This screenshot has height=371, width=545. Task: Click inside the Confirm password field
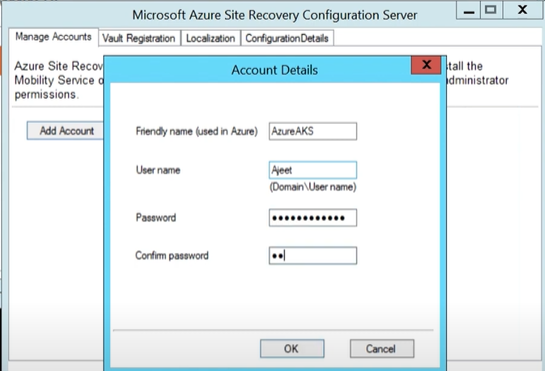pos(313,256)
